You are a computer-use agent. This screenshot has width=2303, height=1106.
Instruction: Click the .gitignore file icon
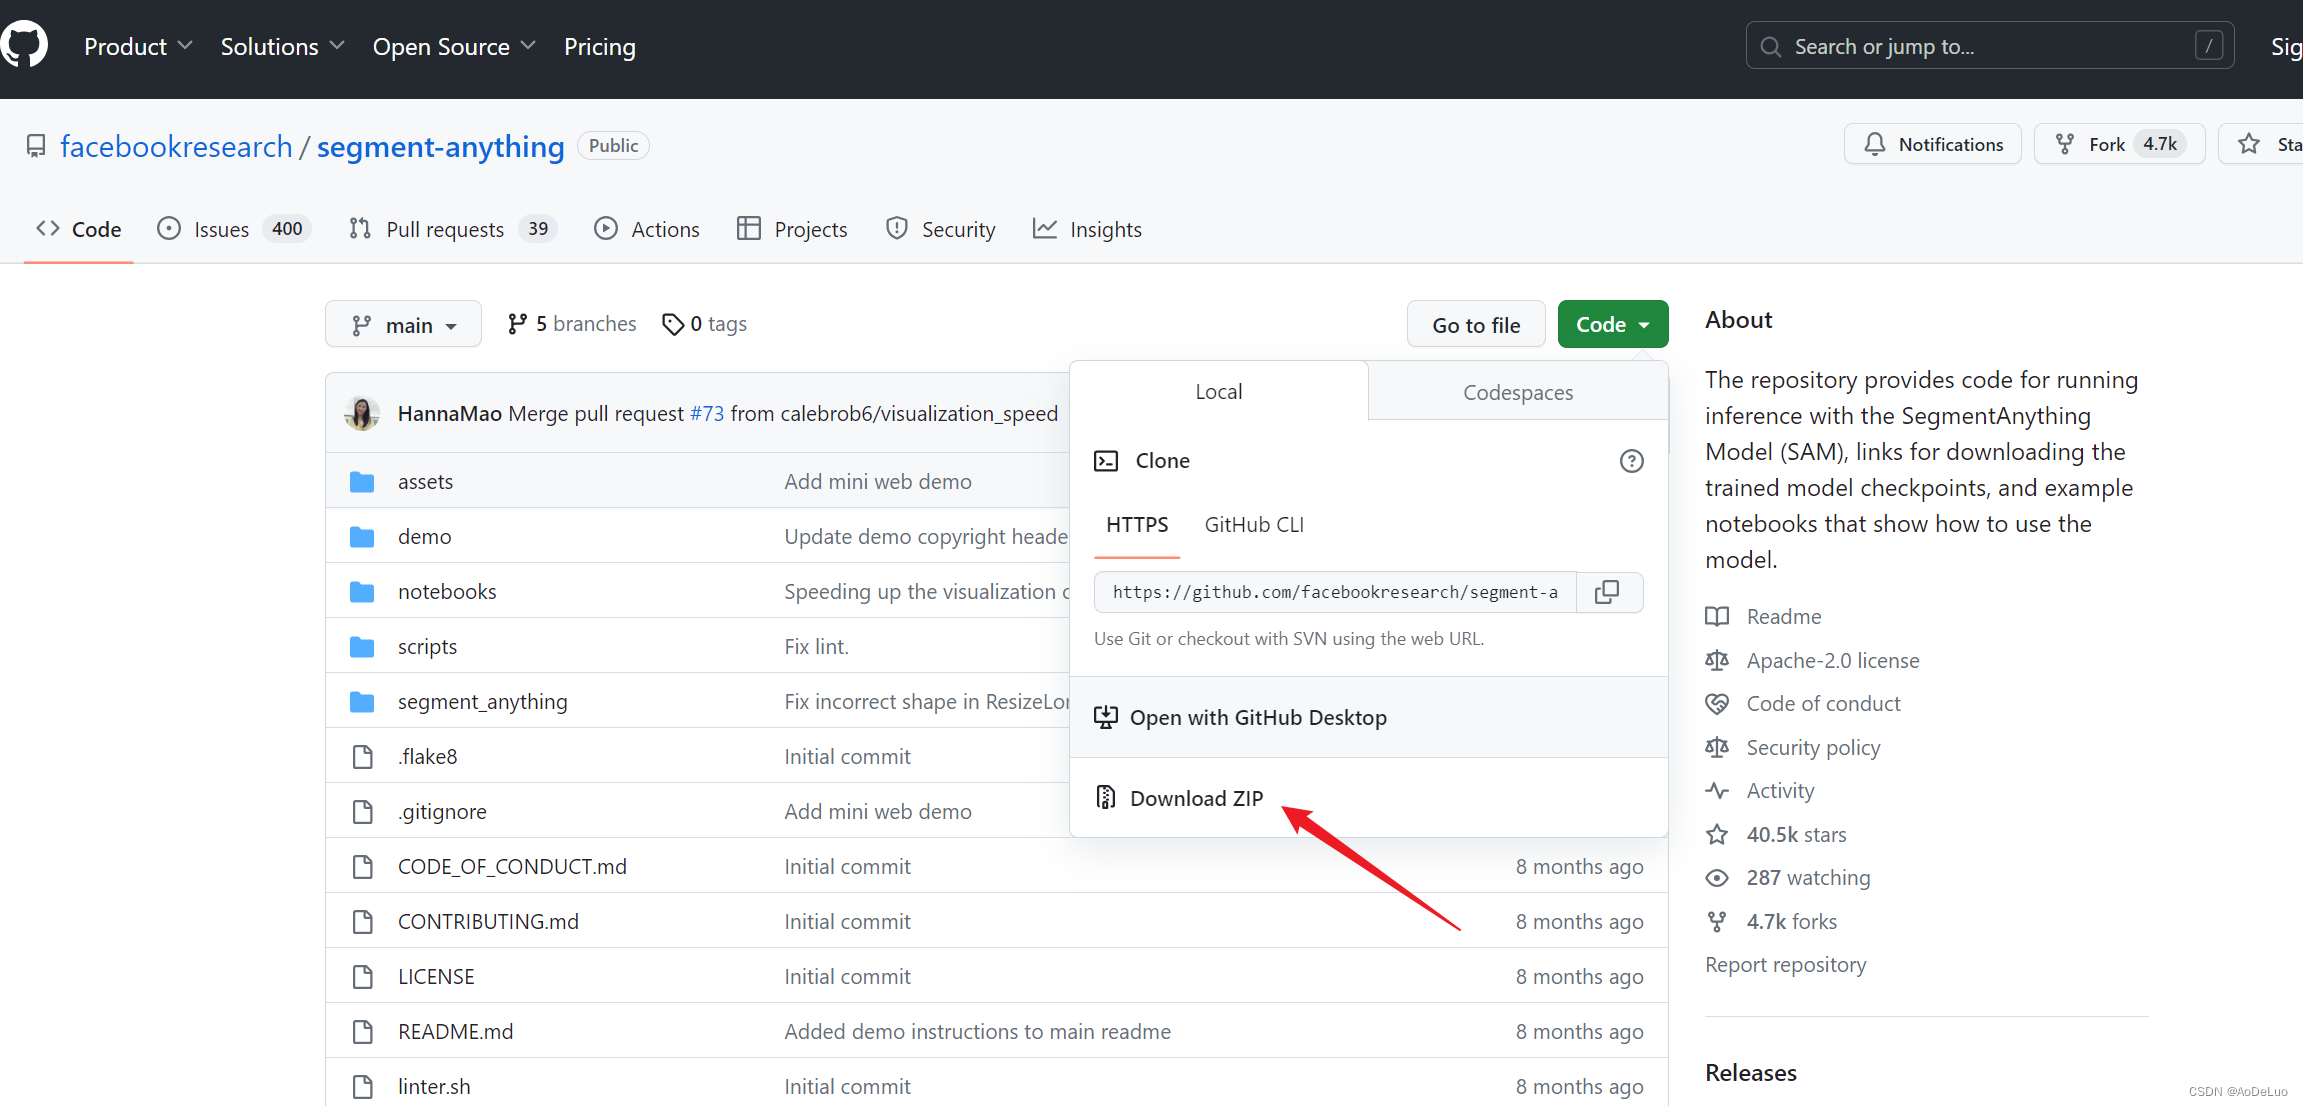pyautogui.click(x=363, y=812)
